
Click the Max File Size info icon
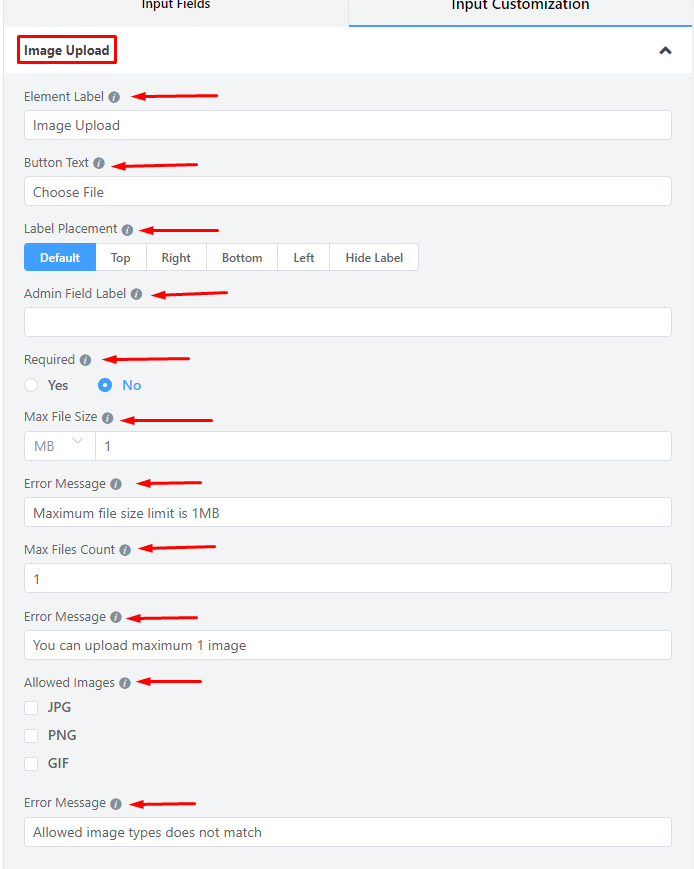(108, 418)
